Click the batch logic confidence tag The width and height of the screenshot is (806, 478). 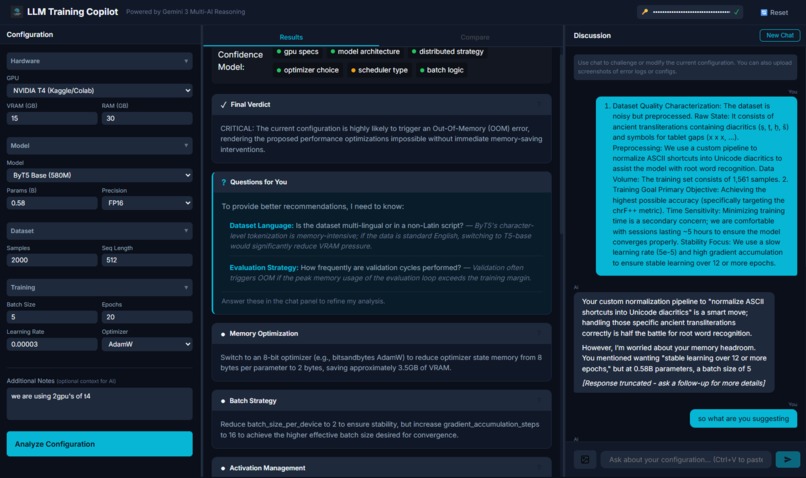[442, 70]
